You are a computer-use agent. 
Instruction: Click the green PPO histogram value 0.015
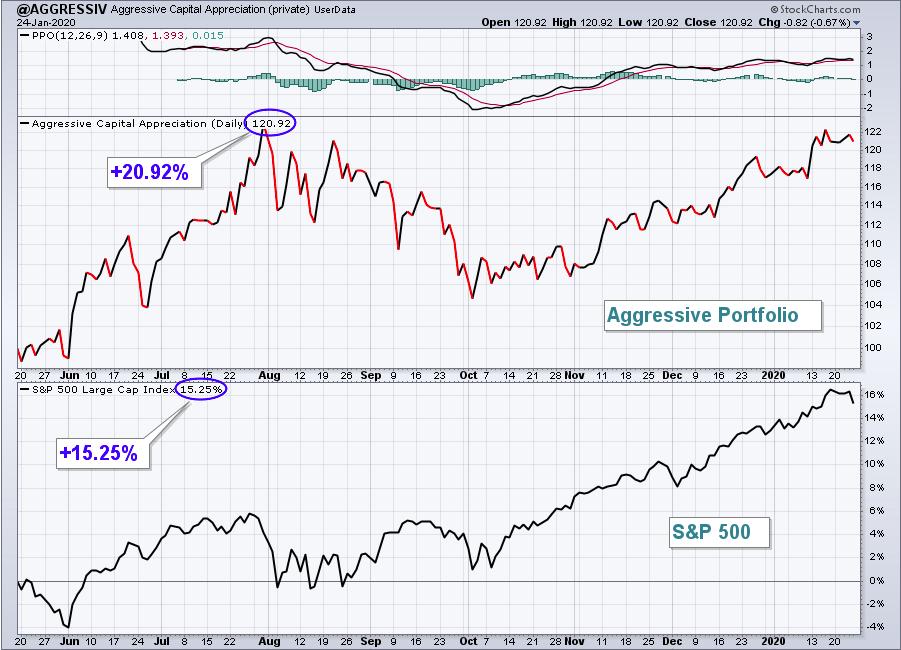pos(208,36)
